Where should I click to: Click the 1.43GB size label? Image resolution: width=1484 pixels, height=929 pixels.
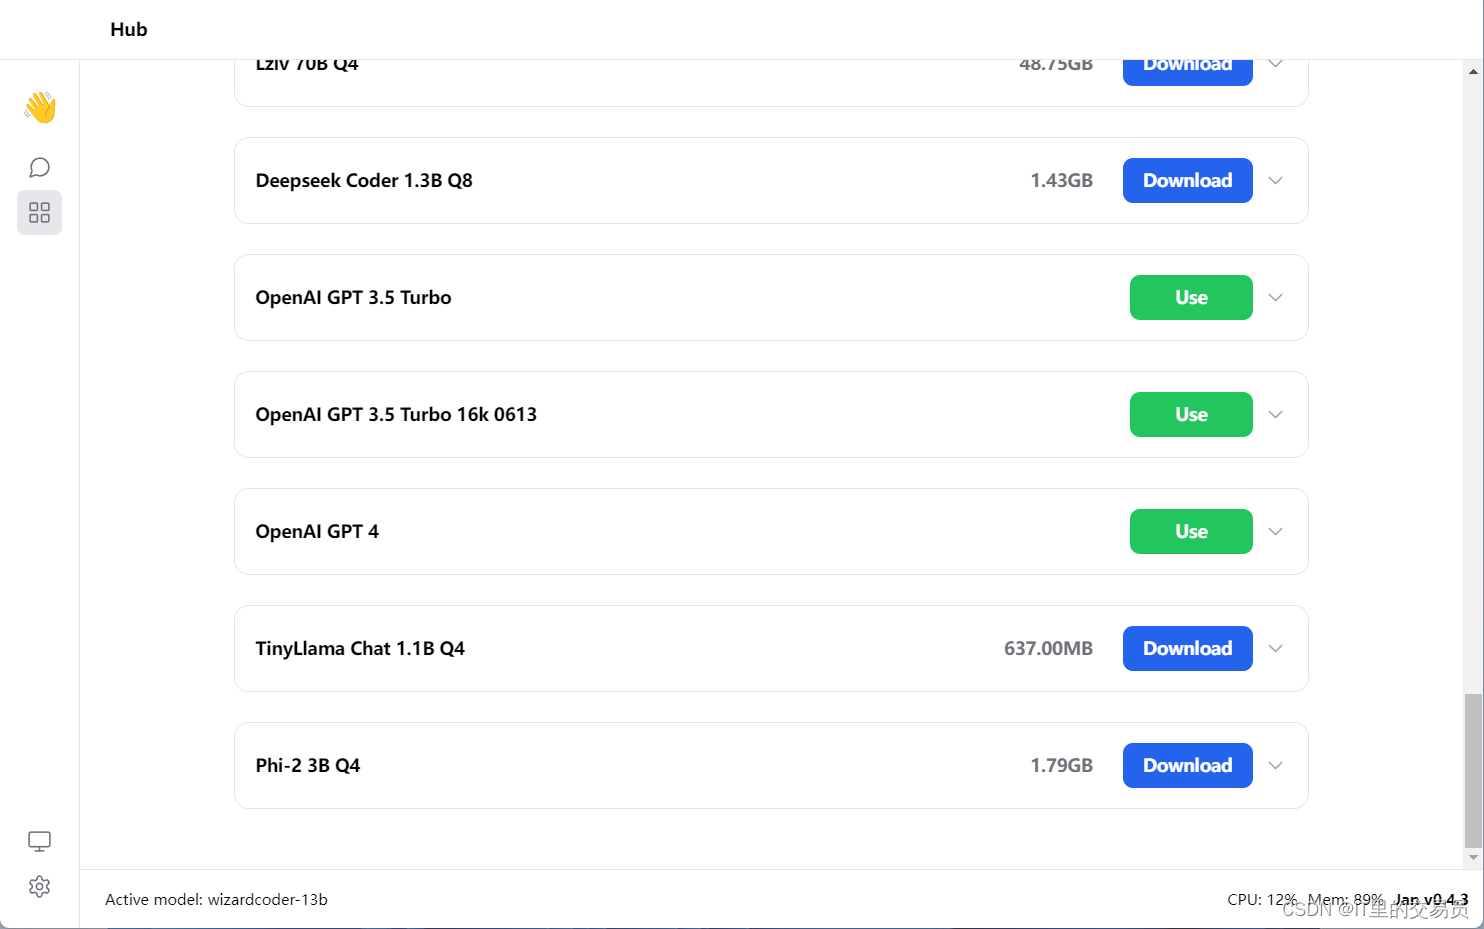pos(1061,181)
